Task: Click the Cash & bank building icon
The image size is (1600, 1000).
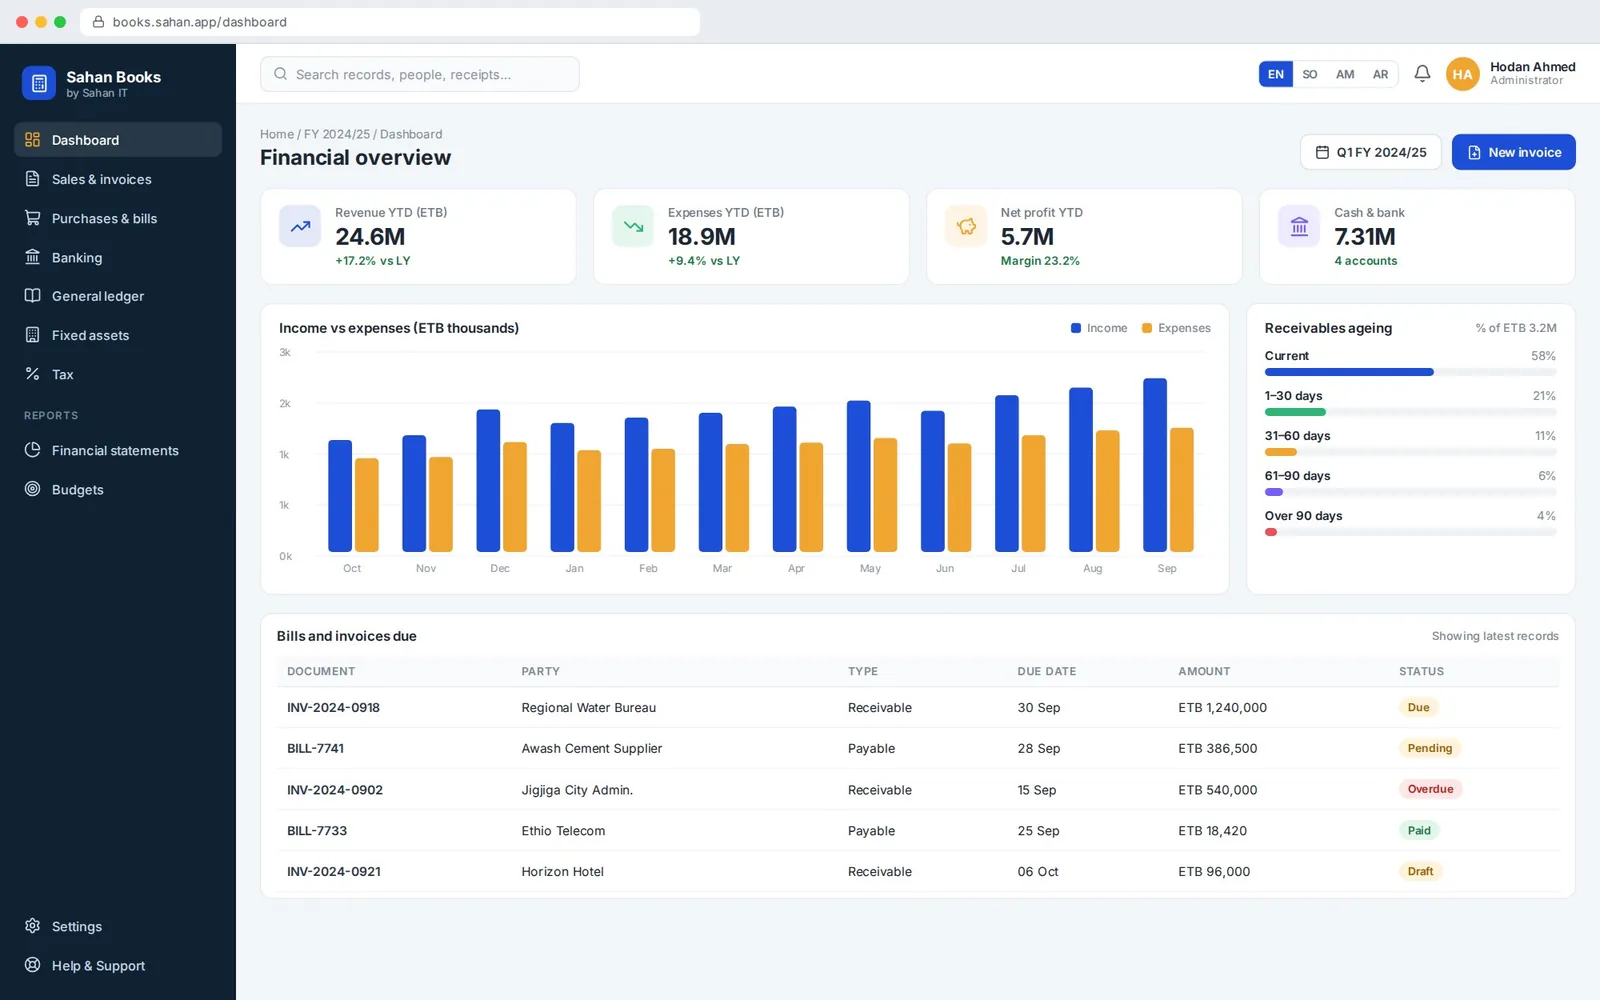Action: coord(1299,227)
